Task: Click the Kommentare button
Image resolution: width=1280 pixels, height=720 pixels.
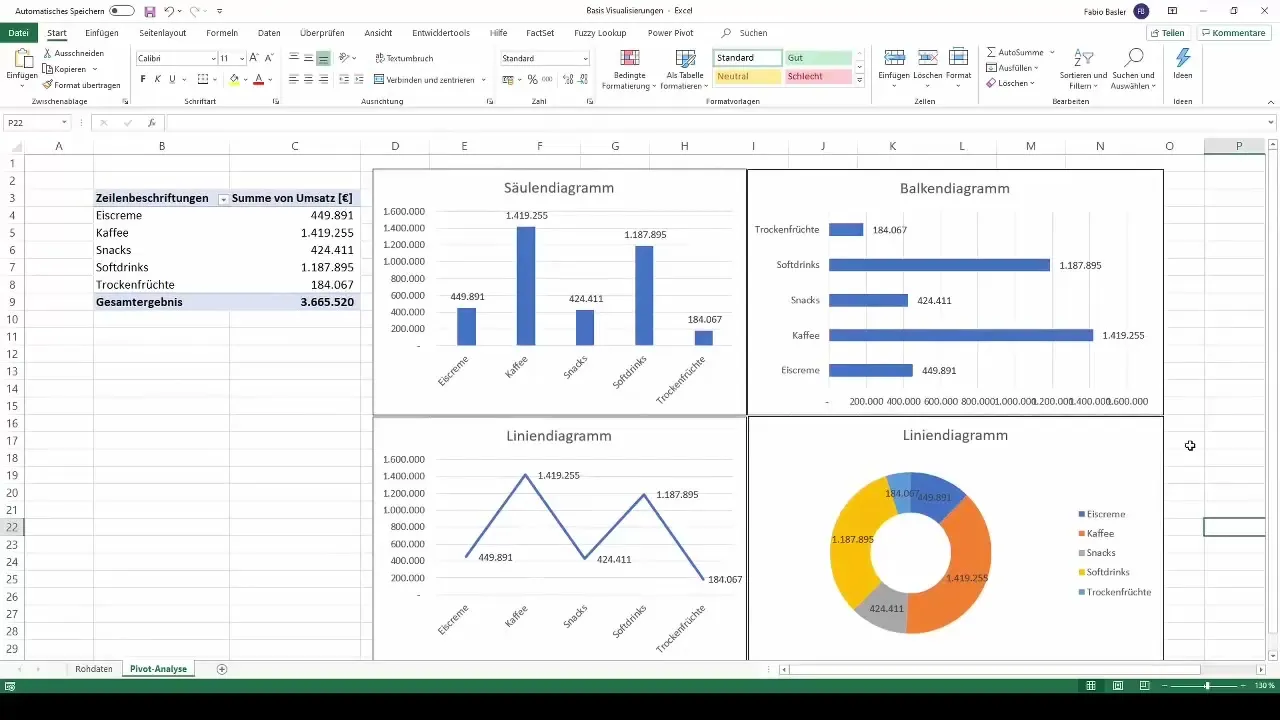Action: pyautogui.click(x=1234, y=33)
